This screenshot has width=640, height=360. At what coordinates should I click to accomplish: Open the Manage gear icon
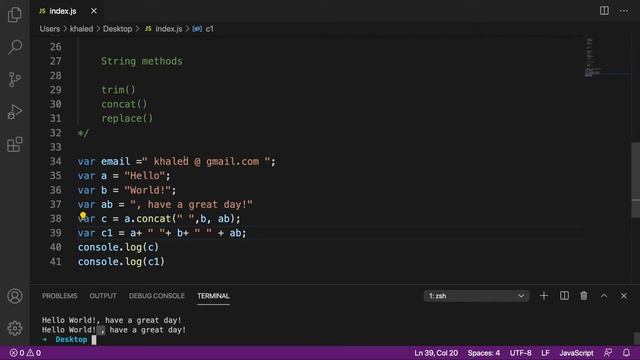click(x=15, y=328)
